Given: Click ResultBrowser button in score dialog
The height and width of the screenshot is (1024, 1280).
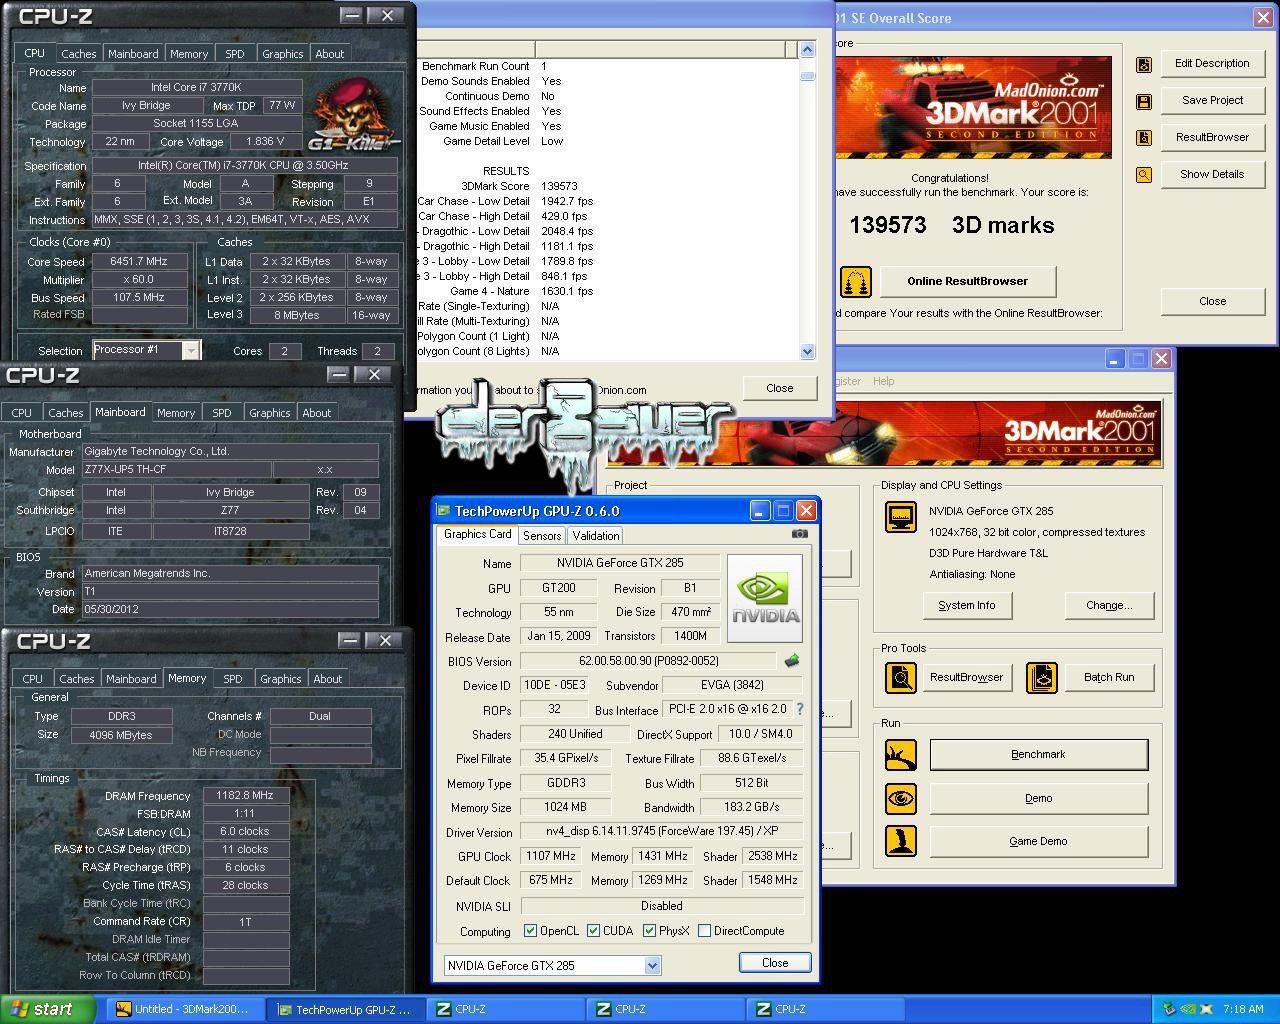Looking at the screenshot, I should 1212,137.
